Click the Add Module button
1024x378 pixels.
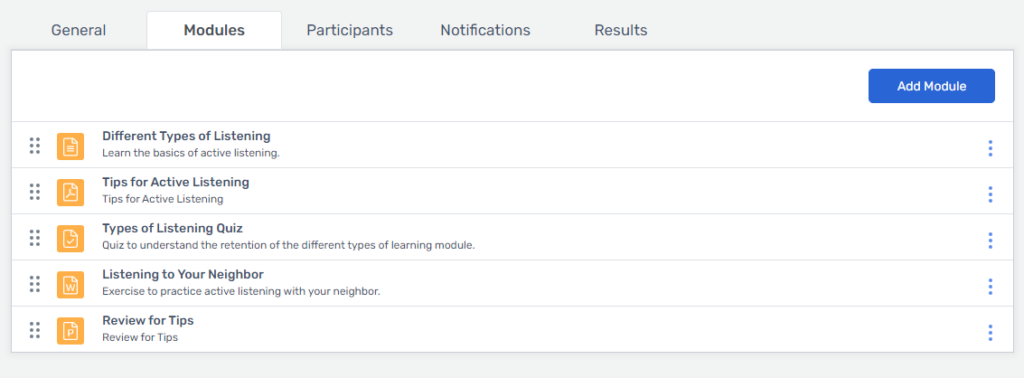tap(931, 86)
